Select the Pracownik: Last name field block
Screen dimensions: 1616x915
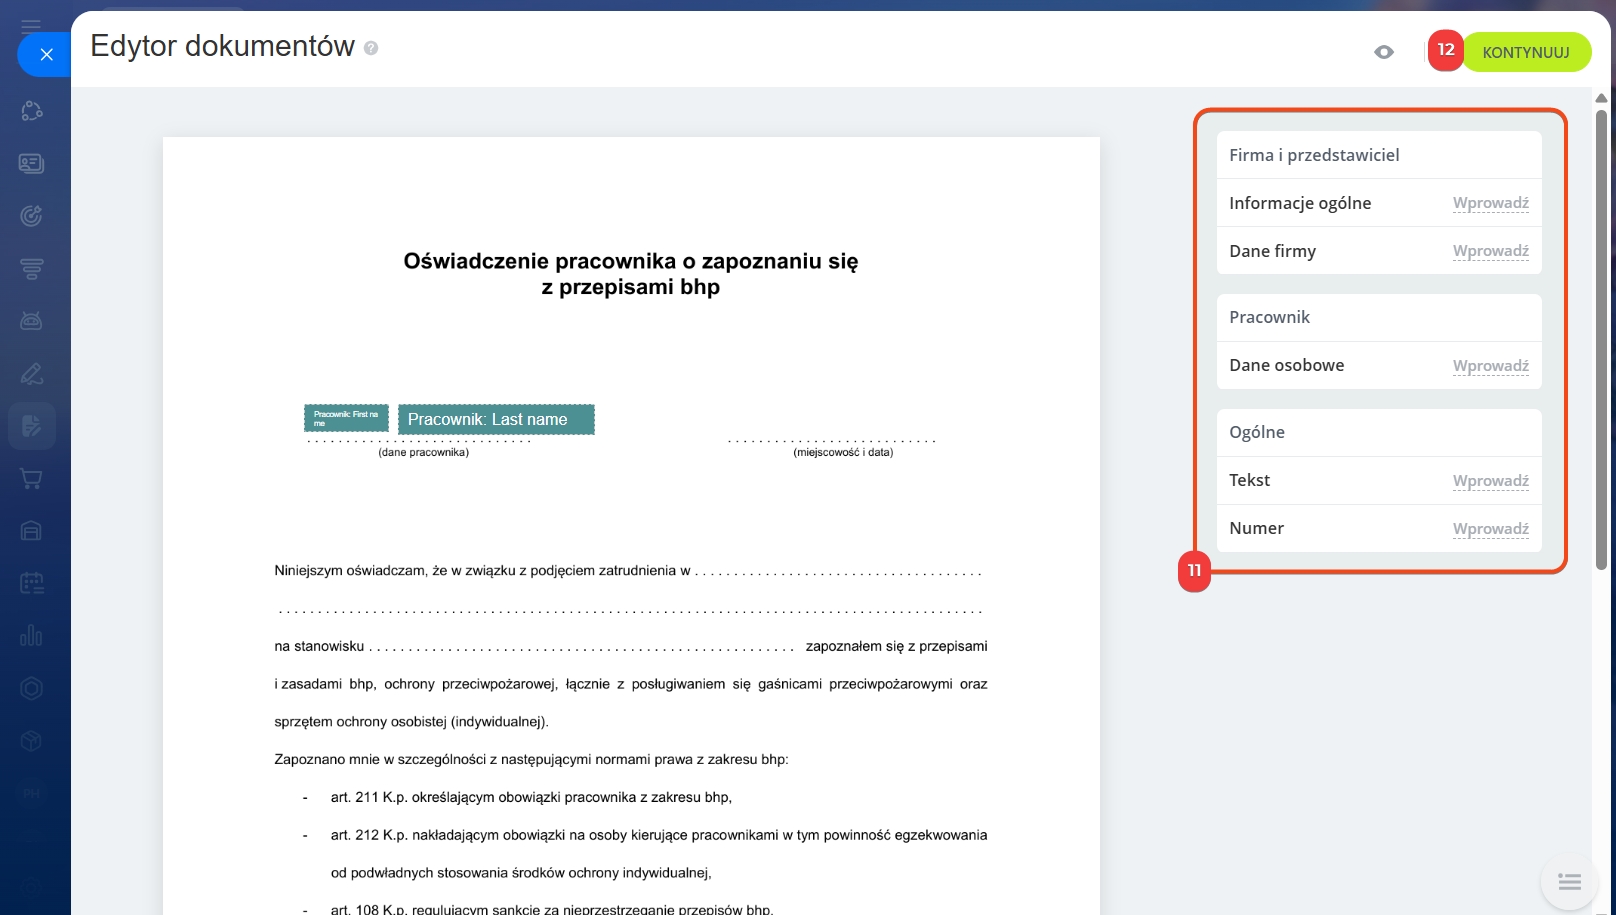pyautogui.click(x=496, y=420)
